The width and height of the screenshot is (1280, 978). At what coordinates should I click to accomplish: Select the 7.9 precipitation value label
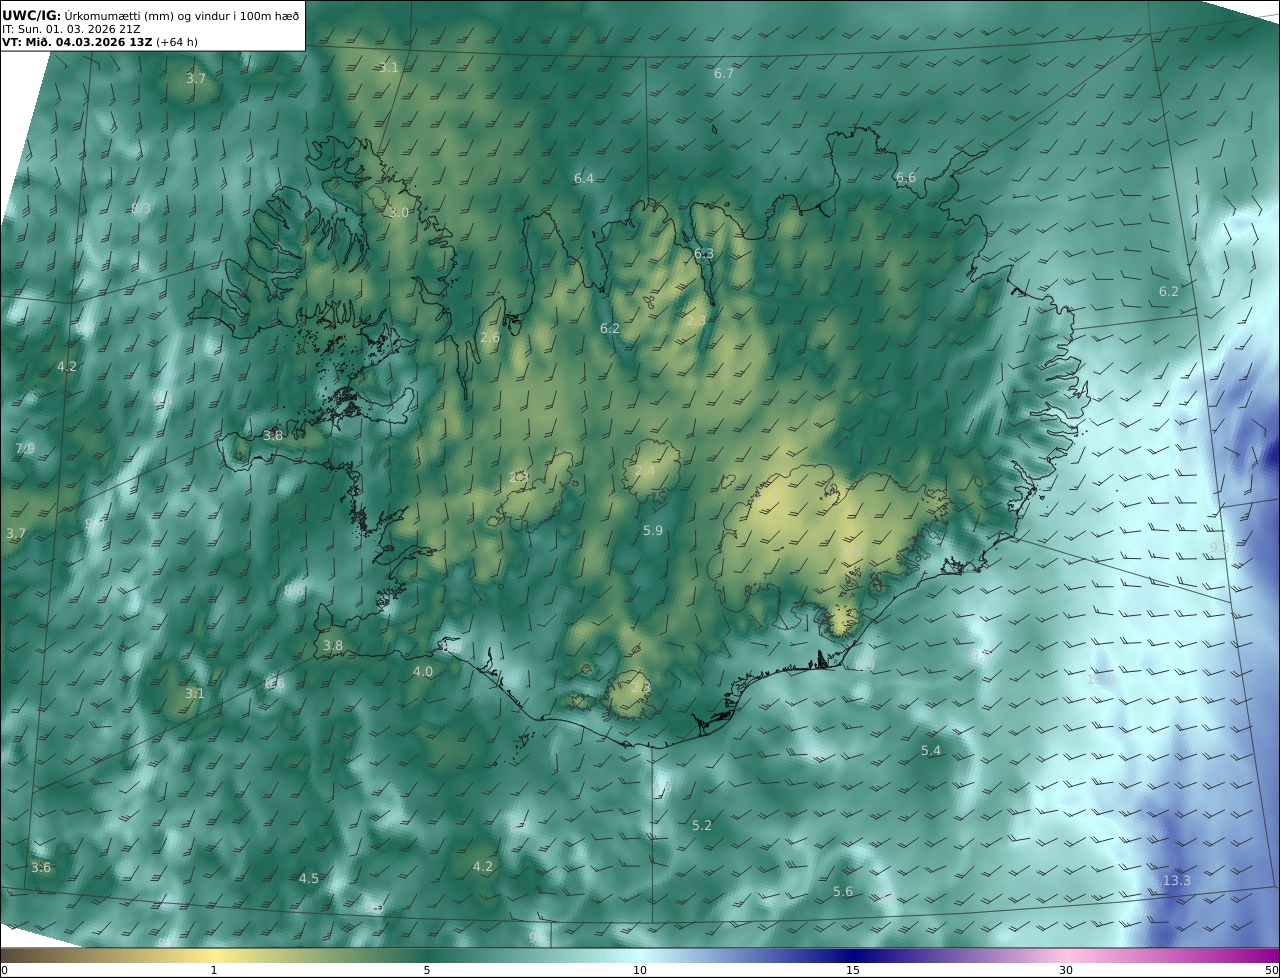tap(25, 448)
